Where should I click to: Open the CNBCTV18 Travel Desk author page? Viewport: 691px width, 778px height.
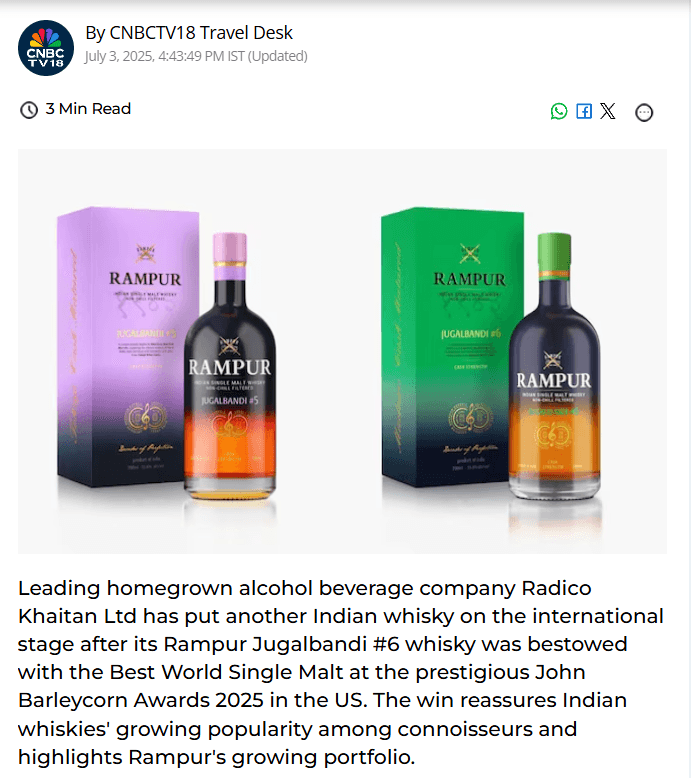[x=189, y=33]
